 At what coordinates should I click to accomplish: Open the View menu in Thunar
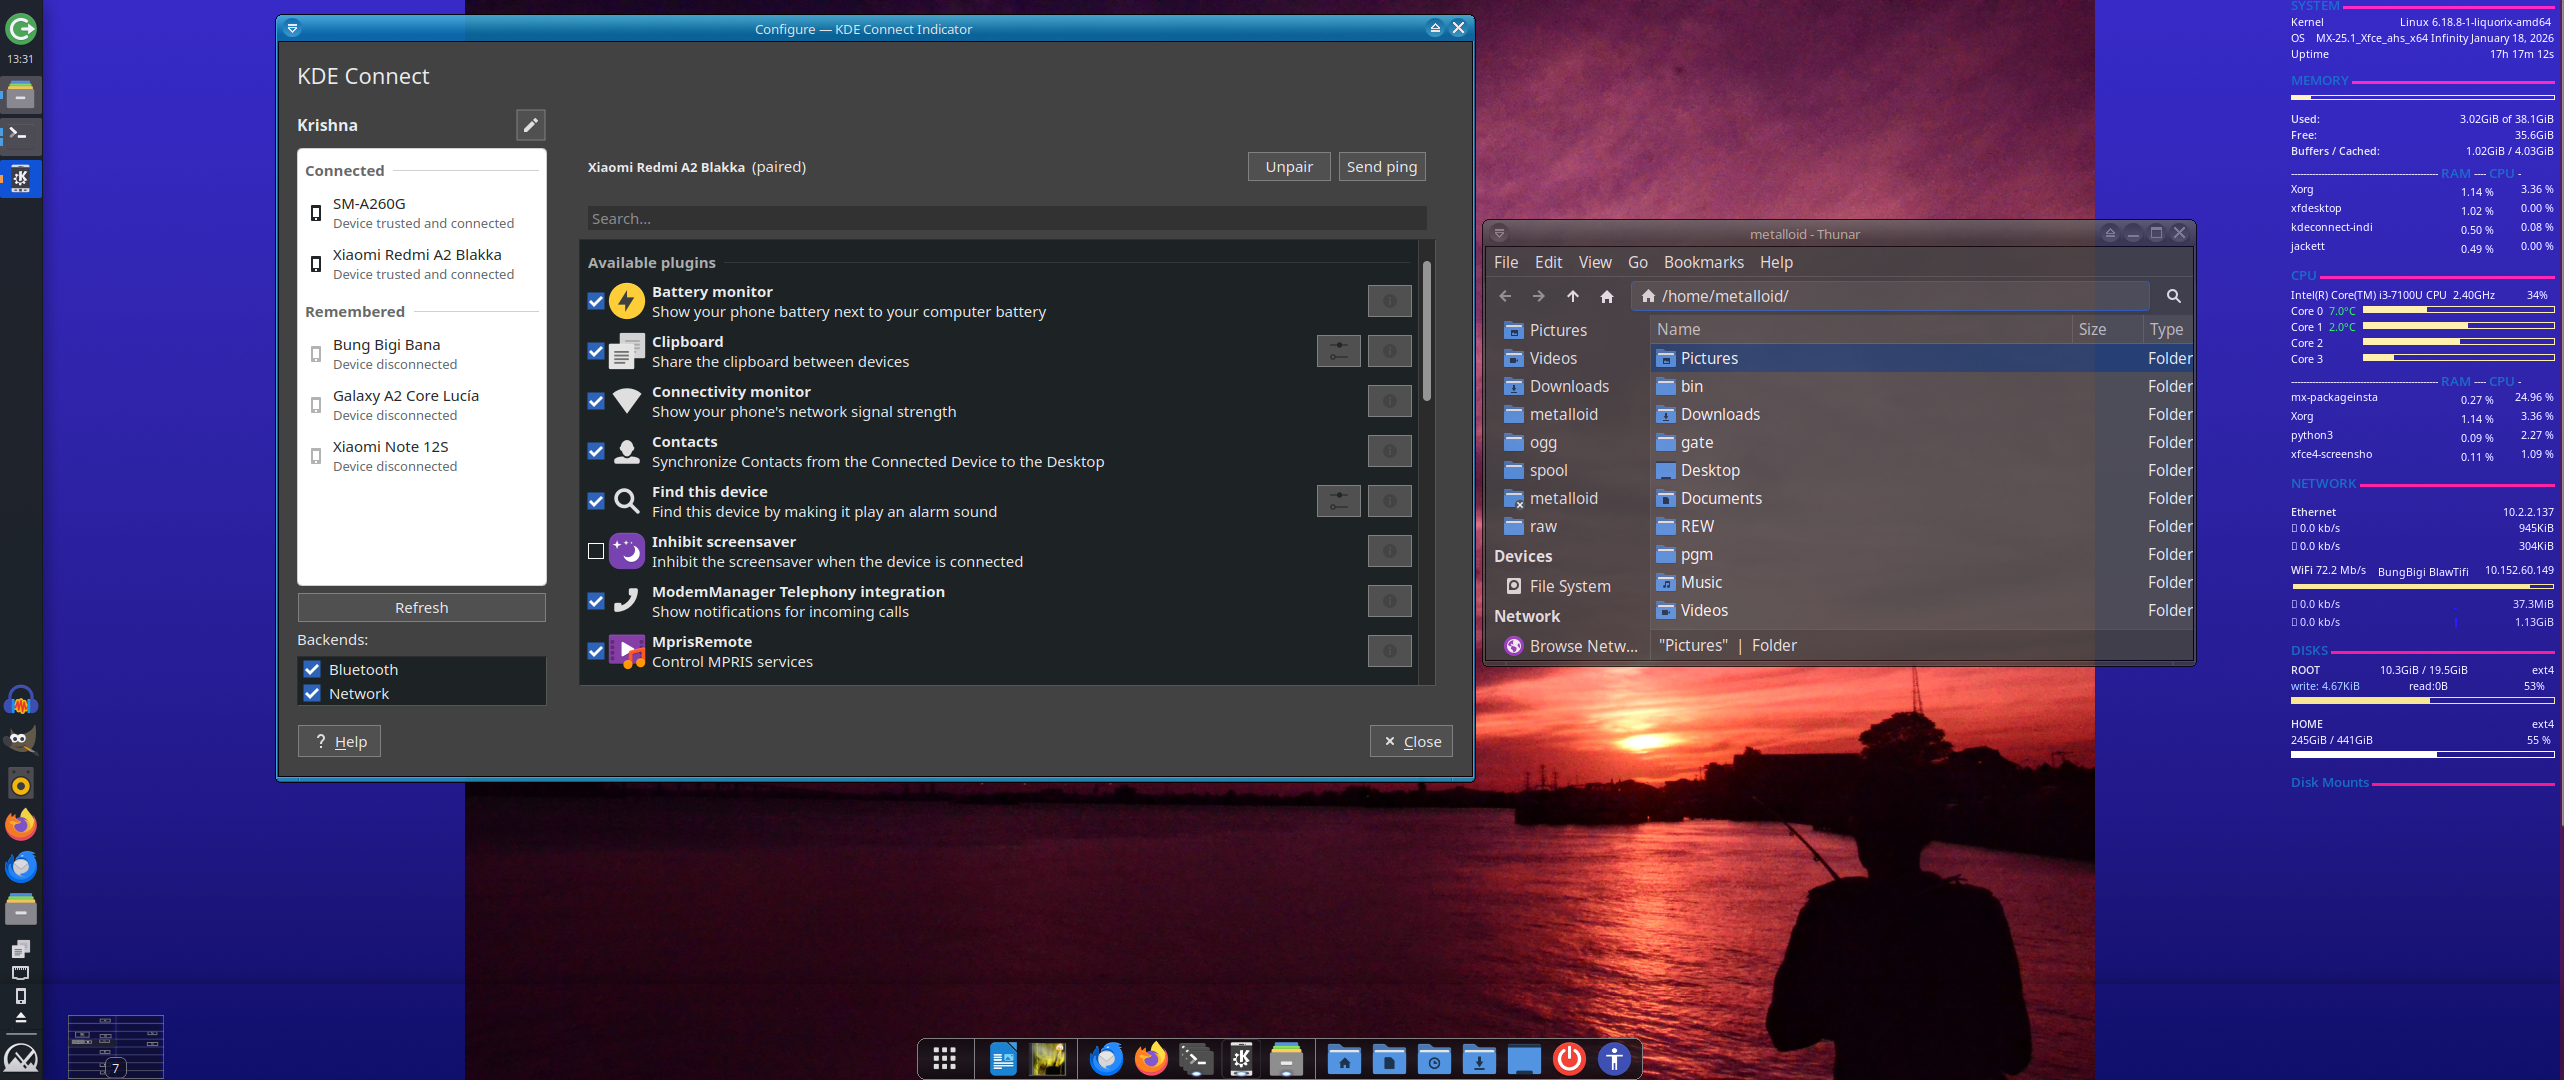(x=1594, y=262)
